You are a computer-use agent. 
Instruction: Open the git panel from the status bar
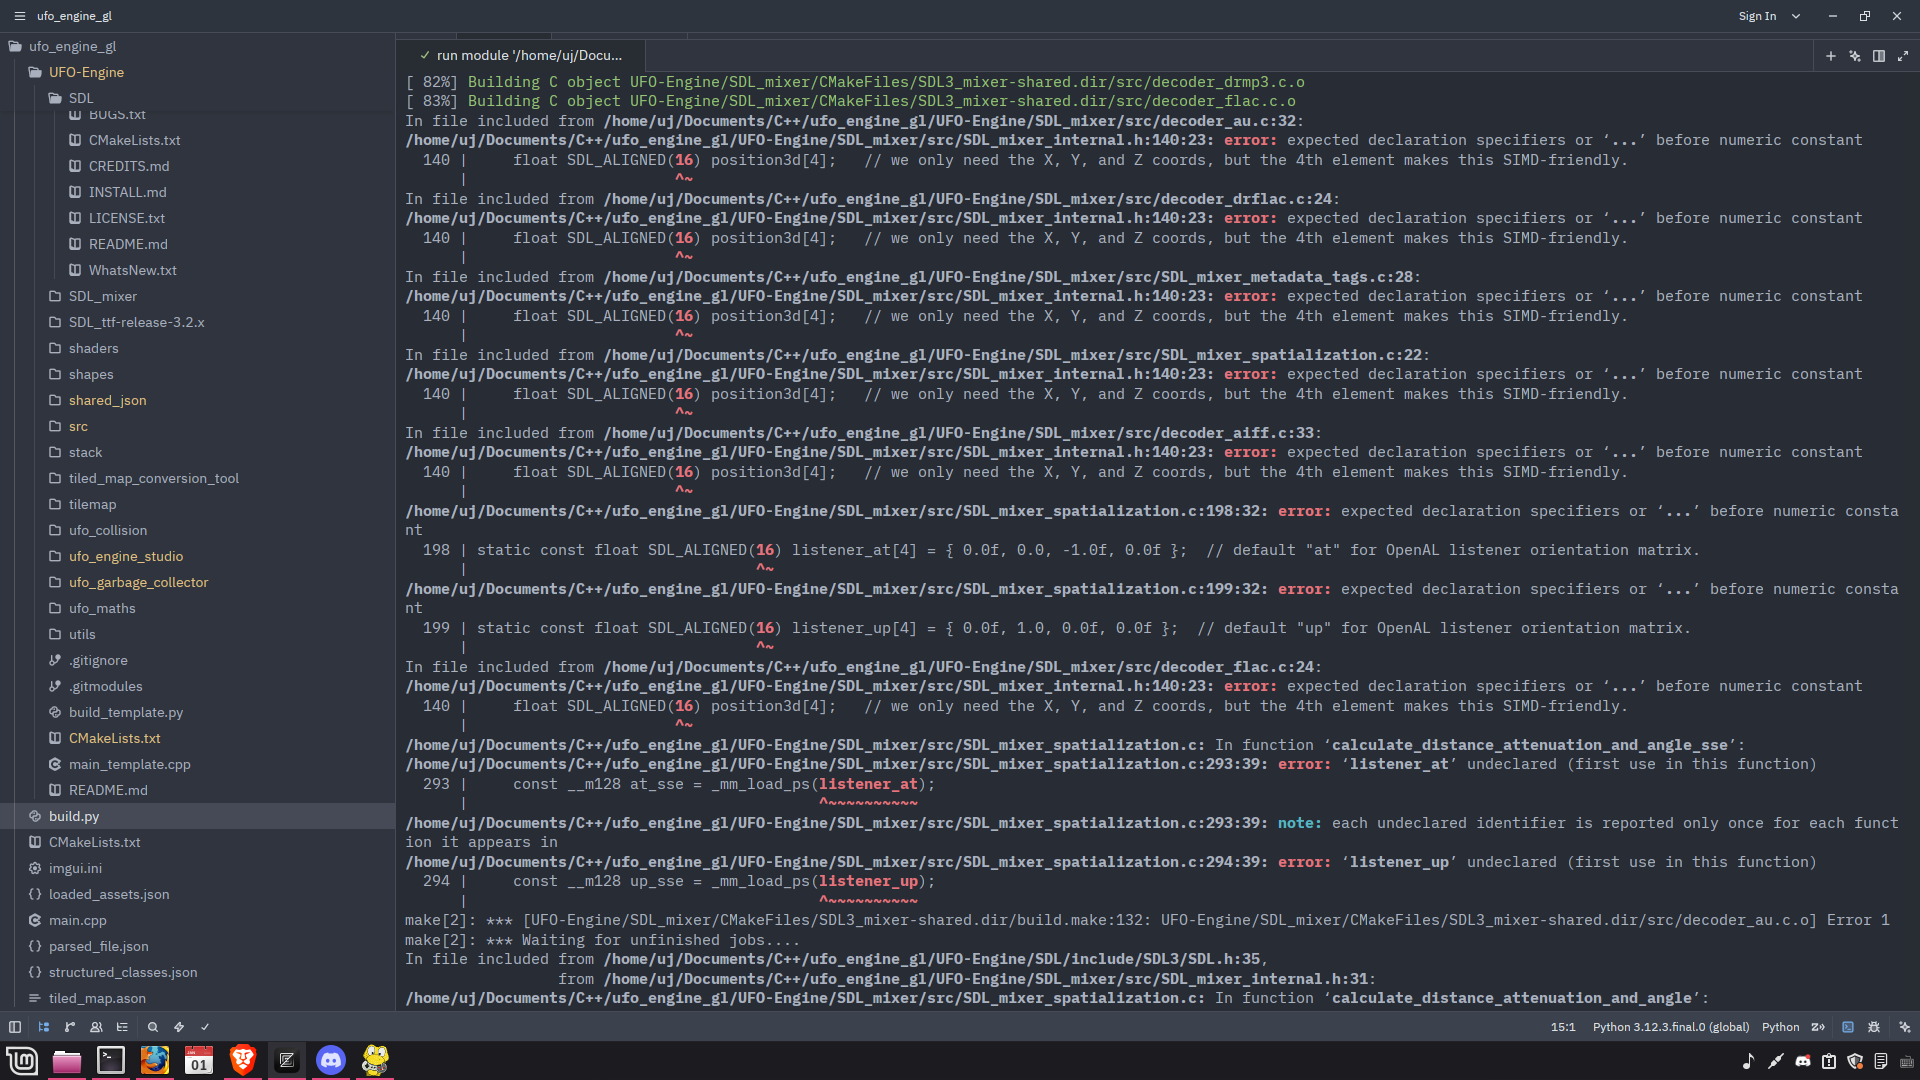pos(70,1027)
